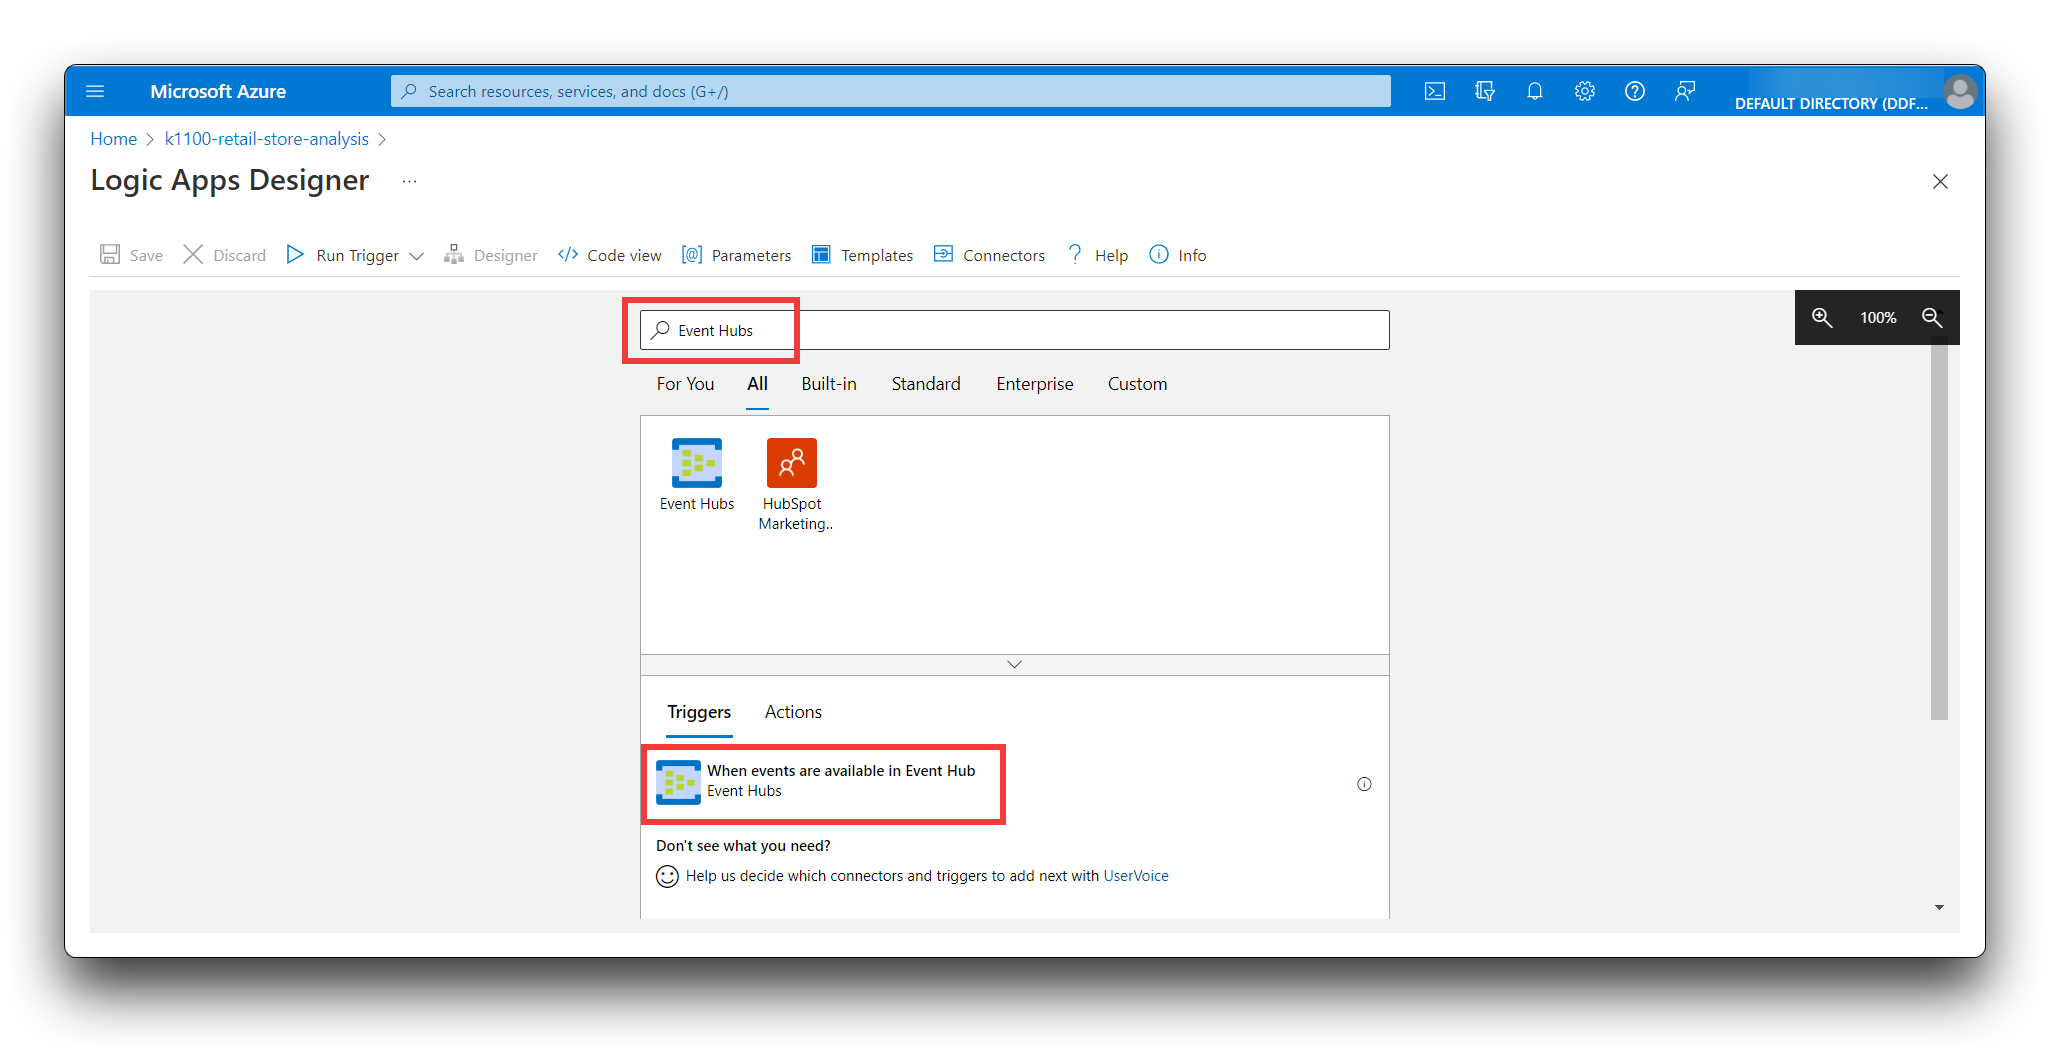2050x1054 pixels.
Task: Open the UserVoice link
Action: tap(1136, 876)
